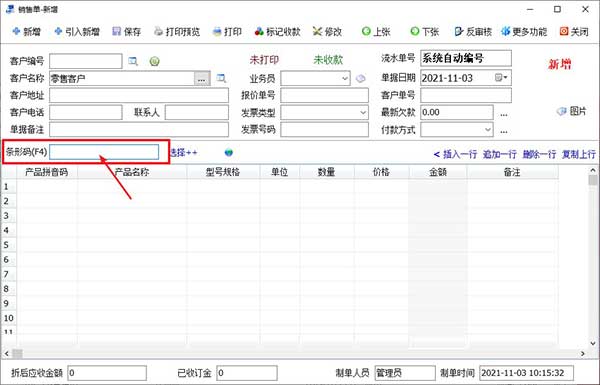The width and height of the screenshot is (600, 385).
Task: Go to next order with 下张
Action: point(424,31)
